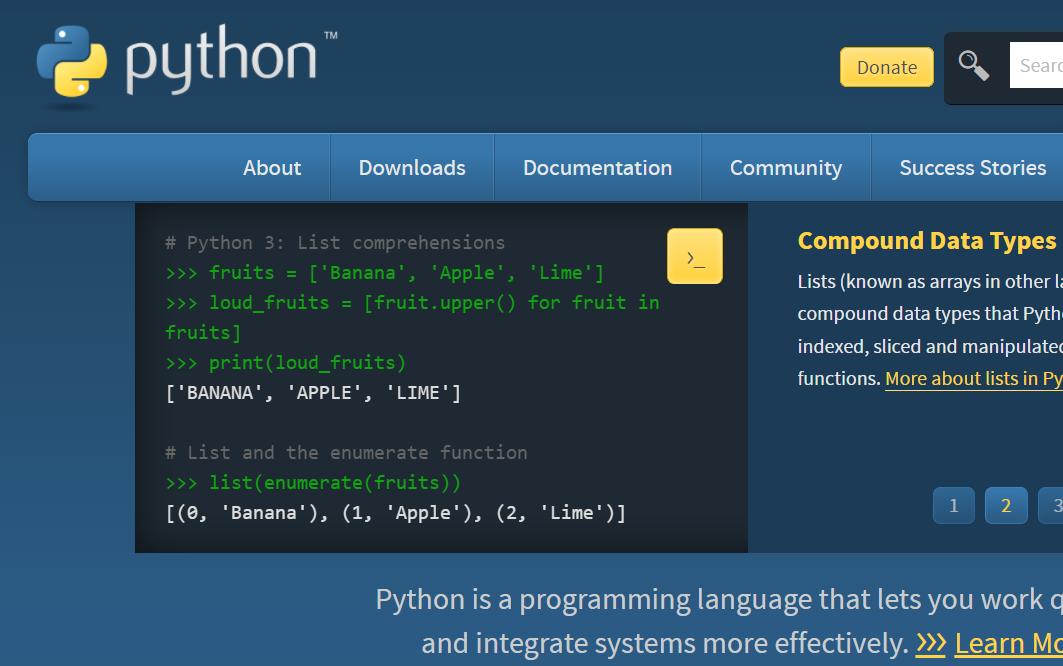Click the python wordmark text in header
The image size is (1063, 666).
click(222, 60)
